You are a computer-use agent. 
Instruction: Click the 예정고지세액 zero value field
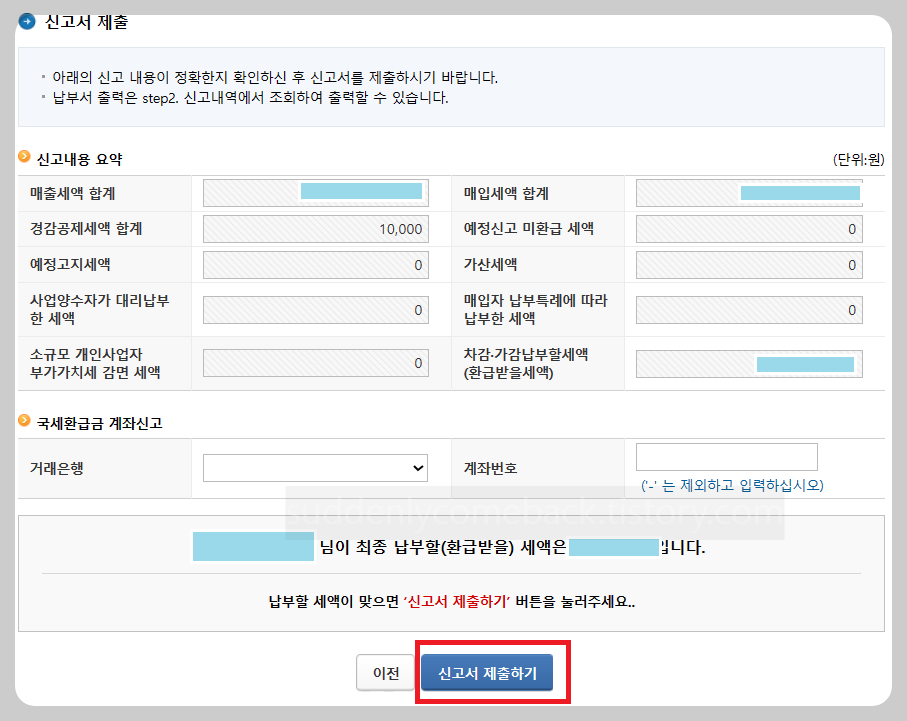pyautogui.click(x=315, y=265)
